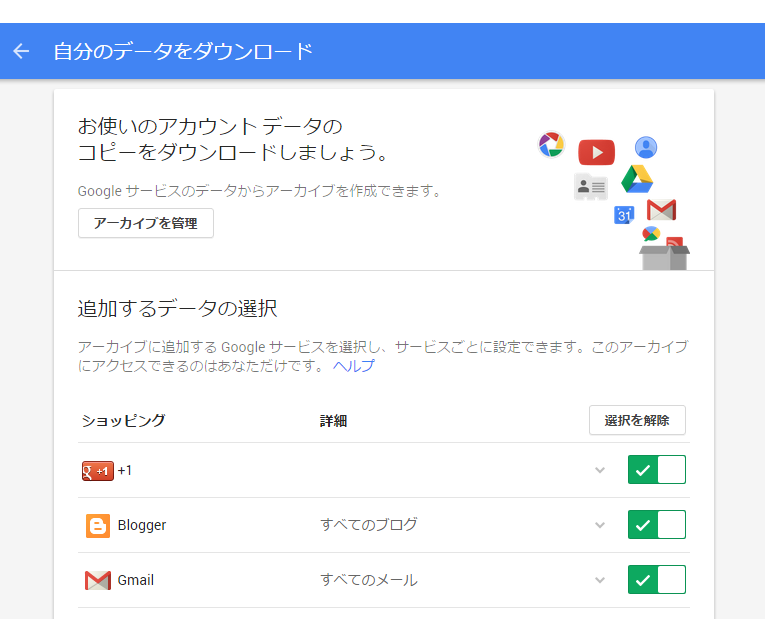Click the gray contacts card icon
765x619 pixels.
[590, 186]
